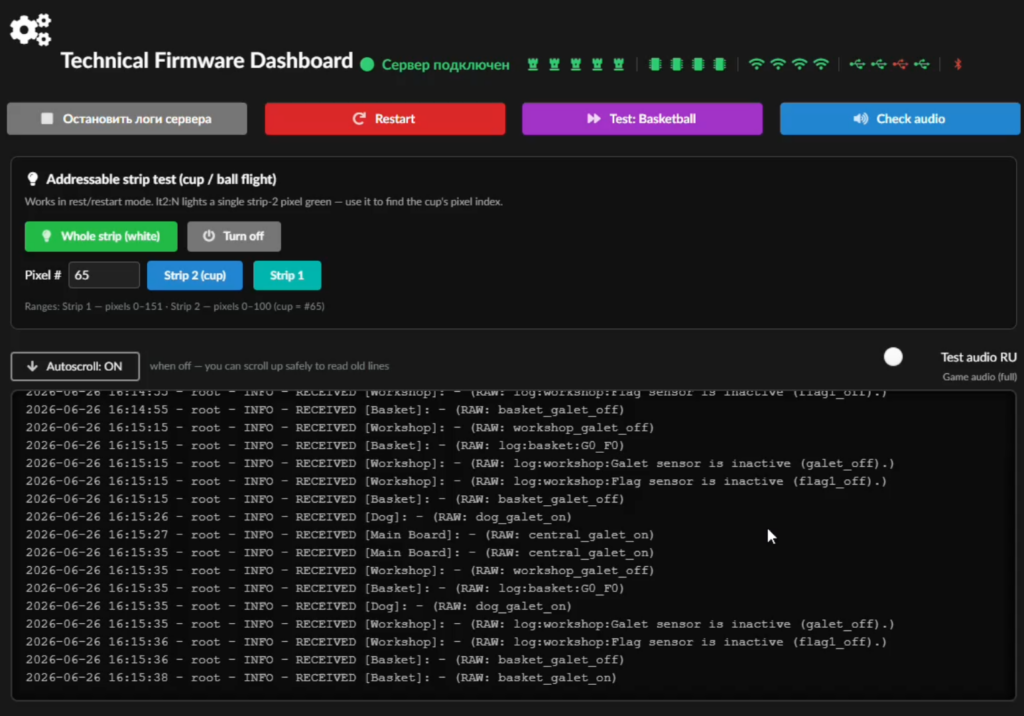
Task: Click 16:15:35 log:basket:G0_F0 log line
Action: 325,588
